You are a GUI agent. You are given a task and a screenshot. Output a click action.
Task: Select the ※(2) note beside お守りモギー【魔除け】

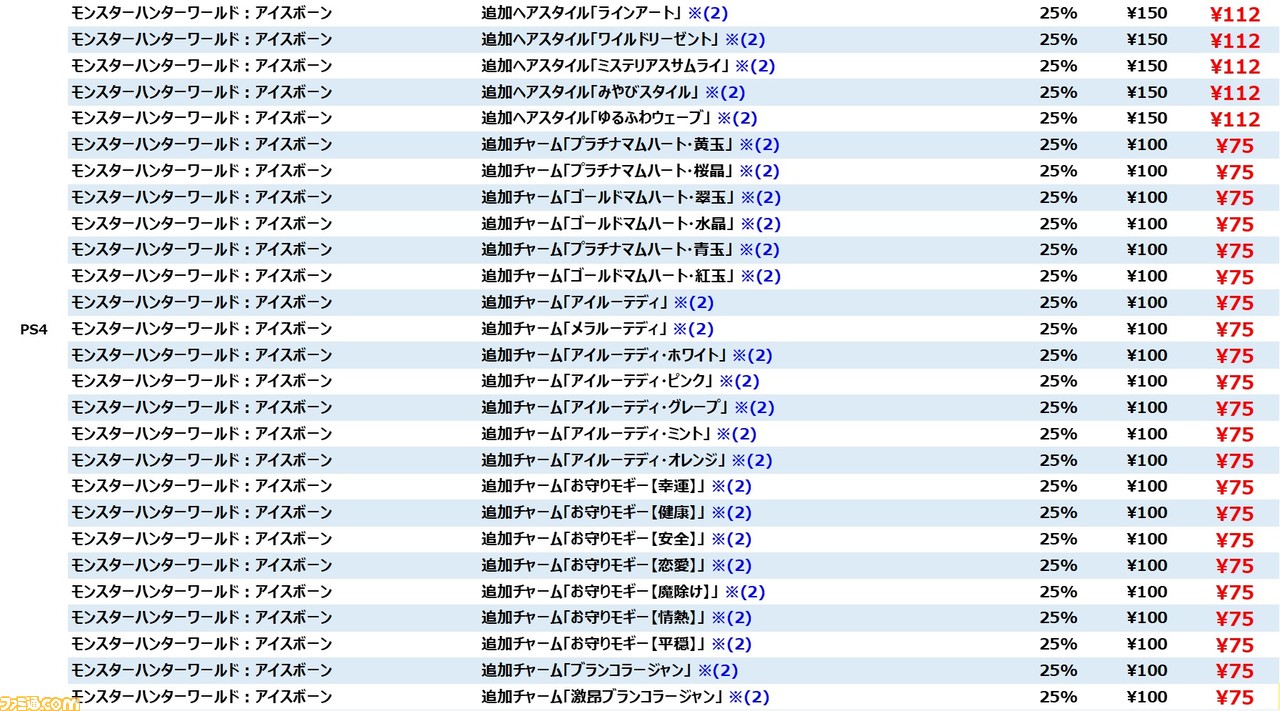tap(745, 591)
